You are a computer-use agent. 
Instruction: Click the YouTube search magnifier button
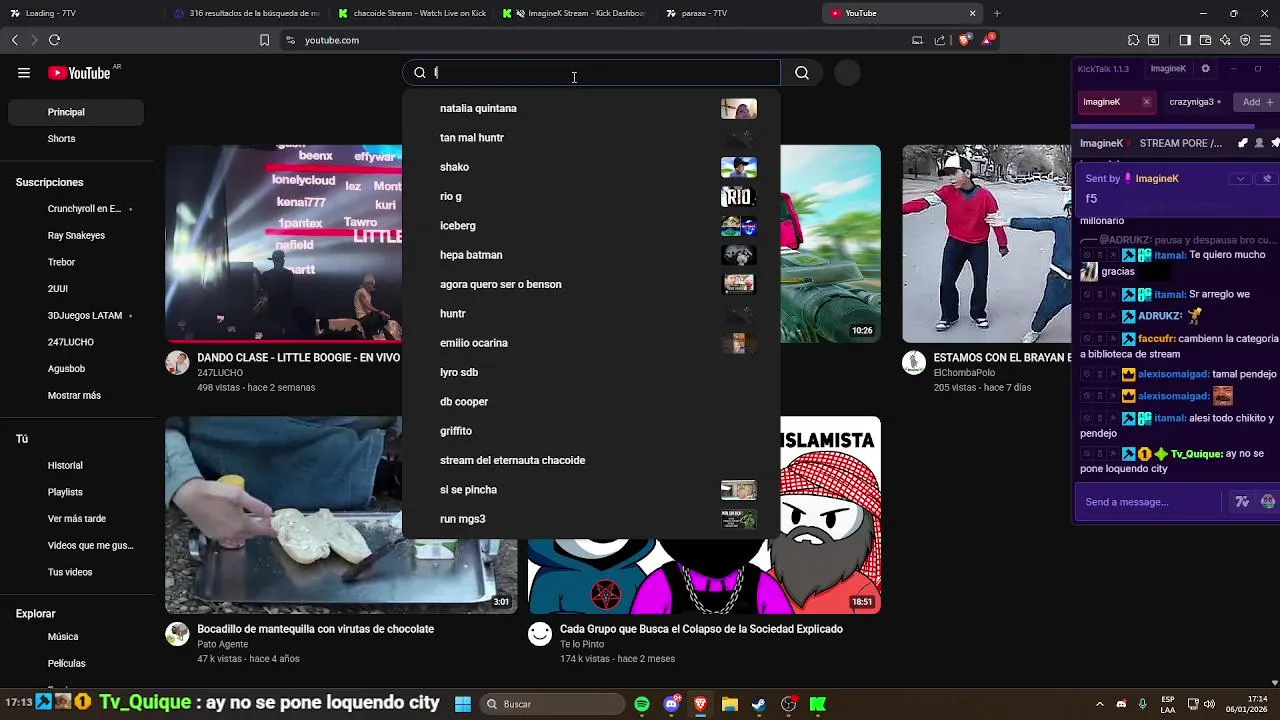pos(802,73)
